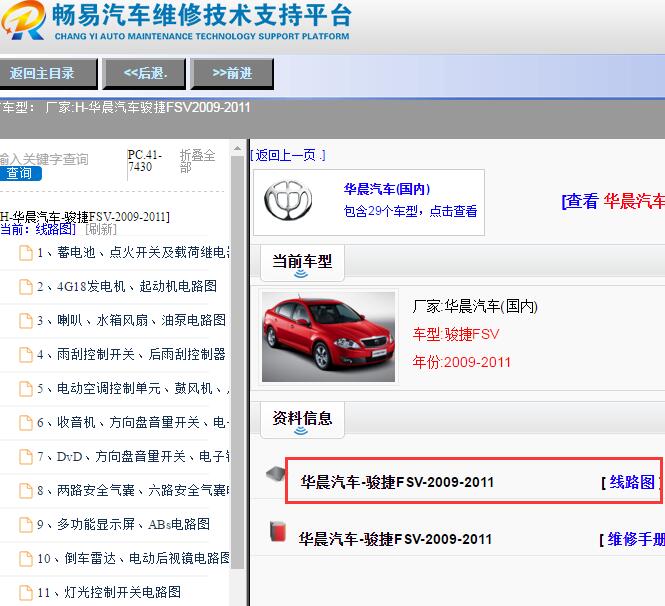
Task: Click 包含29个车型，点击查看 link
Action: (411, 211)
